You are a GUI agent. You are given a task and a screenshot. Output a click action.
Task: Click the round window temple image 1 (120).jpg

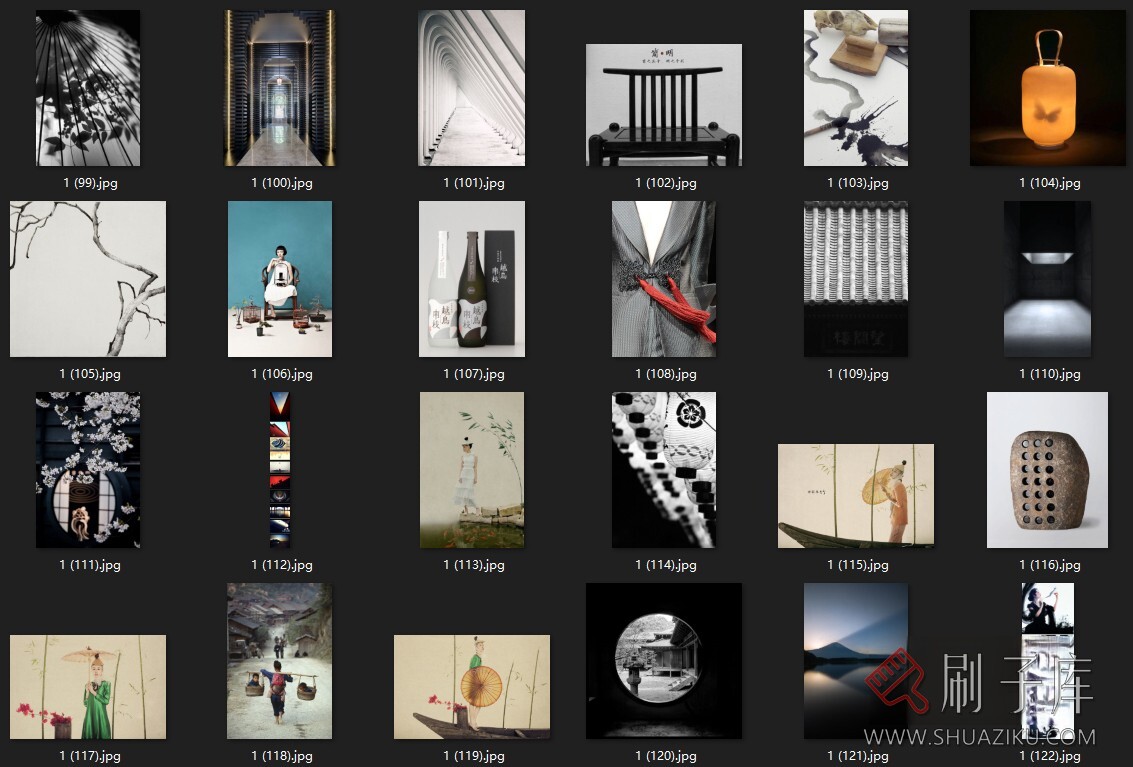(x=664, y=661)
